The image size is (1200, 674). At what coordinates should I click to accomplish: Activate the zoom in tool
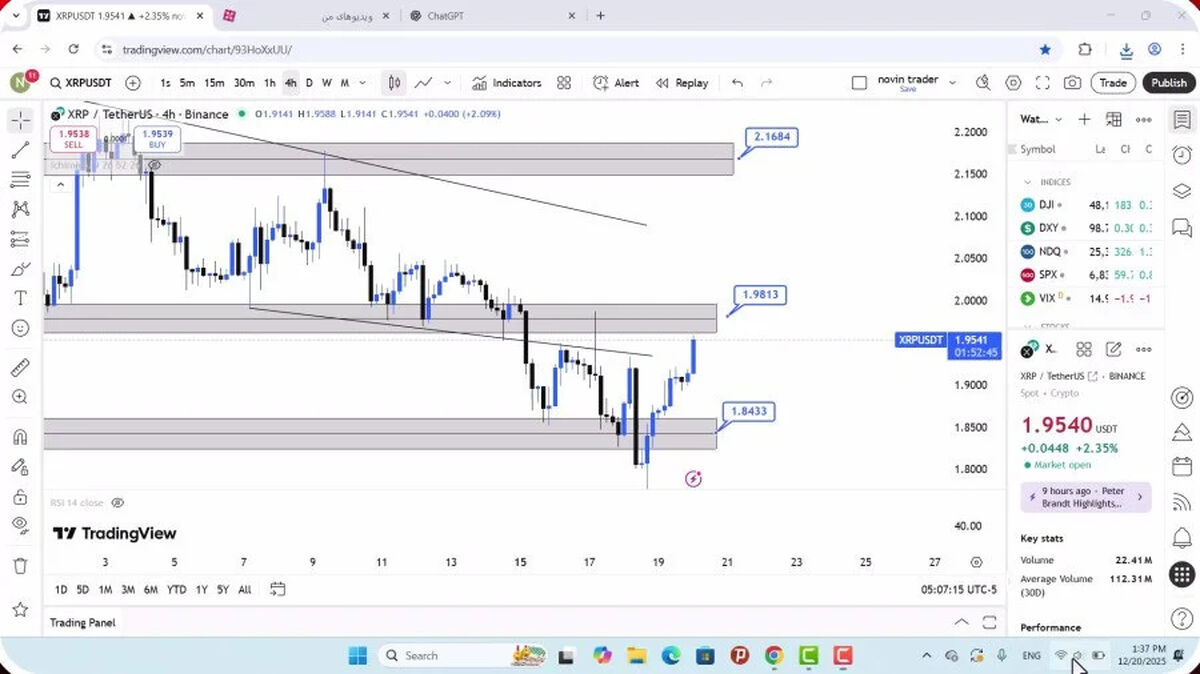pyautogui.click(x=20, y=397)
